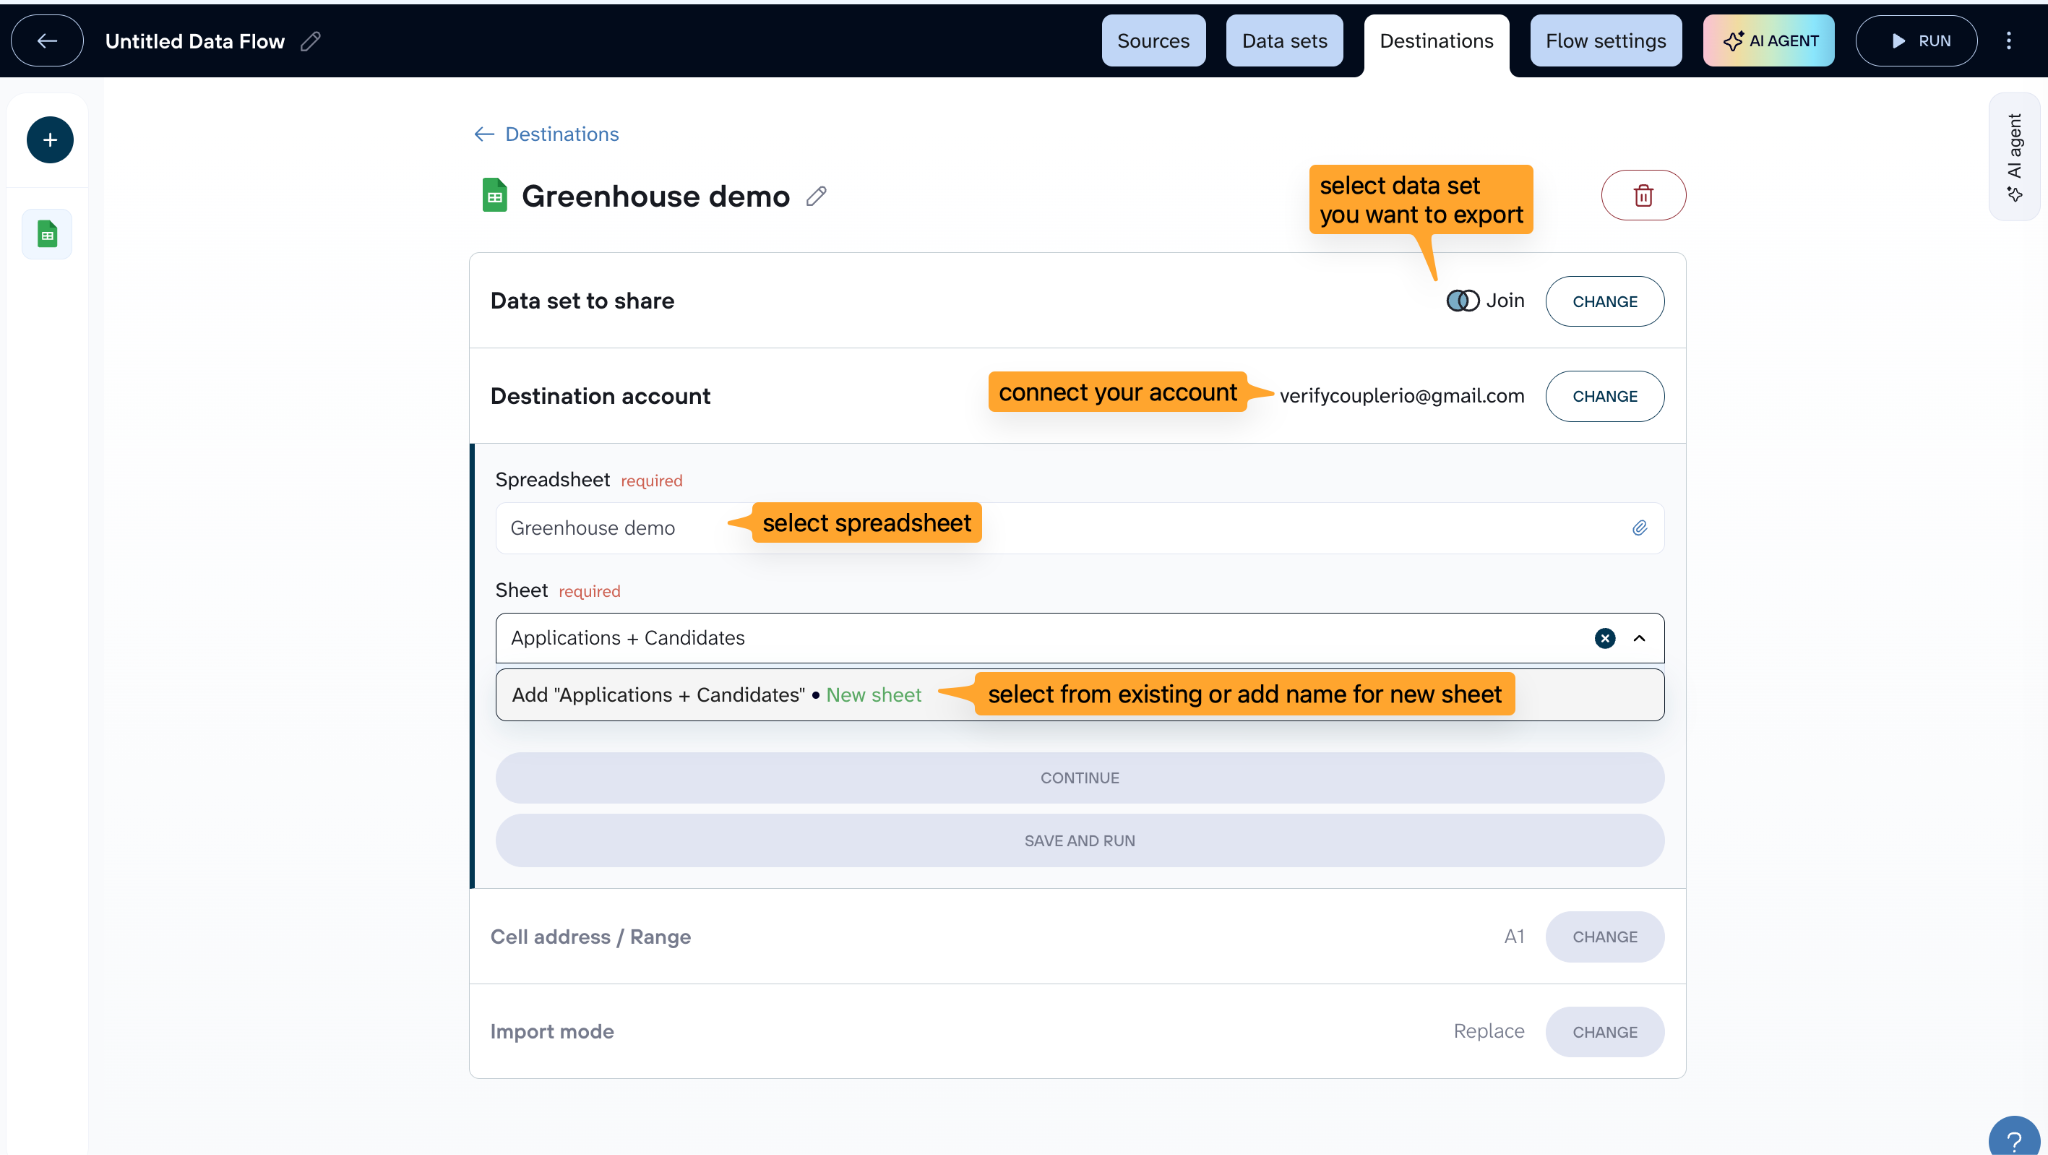Click the paperclip icon in Spreadsheet field
This screenshot has width=2048, height=1155.
tap(1640, 528)
